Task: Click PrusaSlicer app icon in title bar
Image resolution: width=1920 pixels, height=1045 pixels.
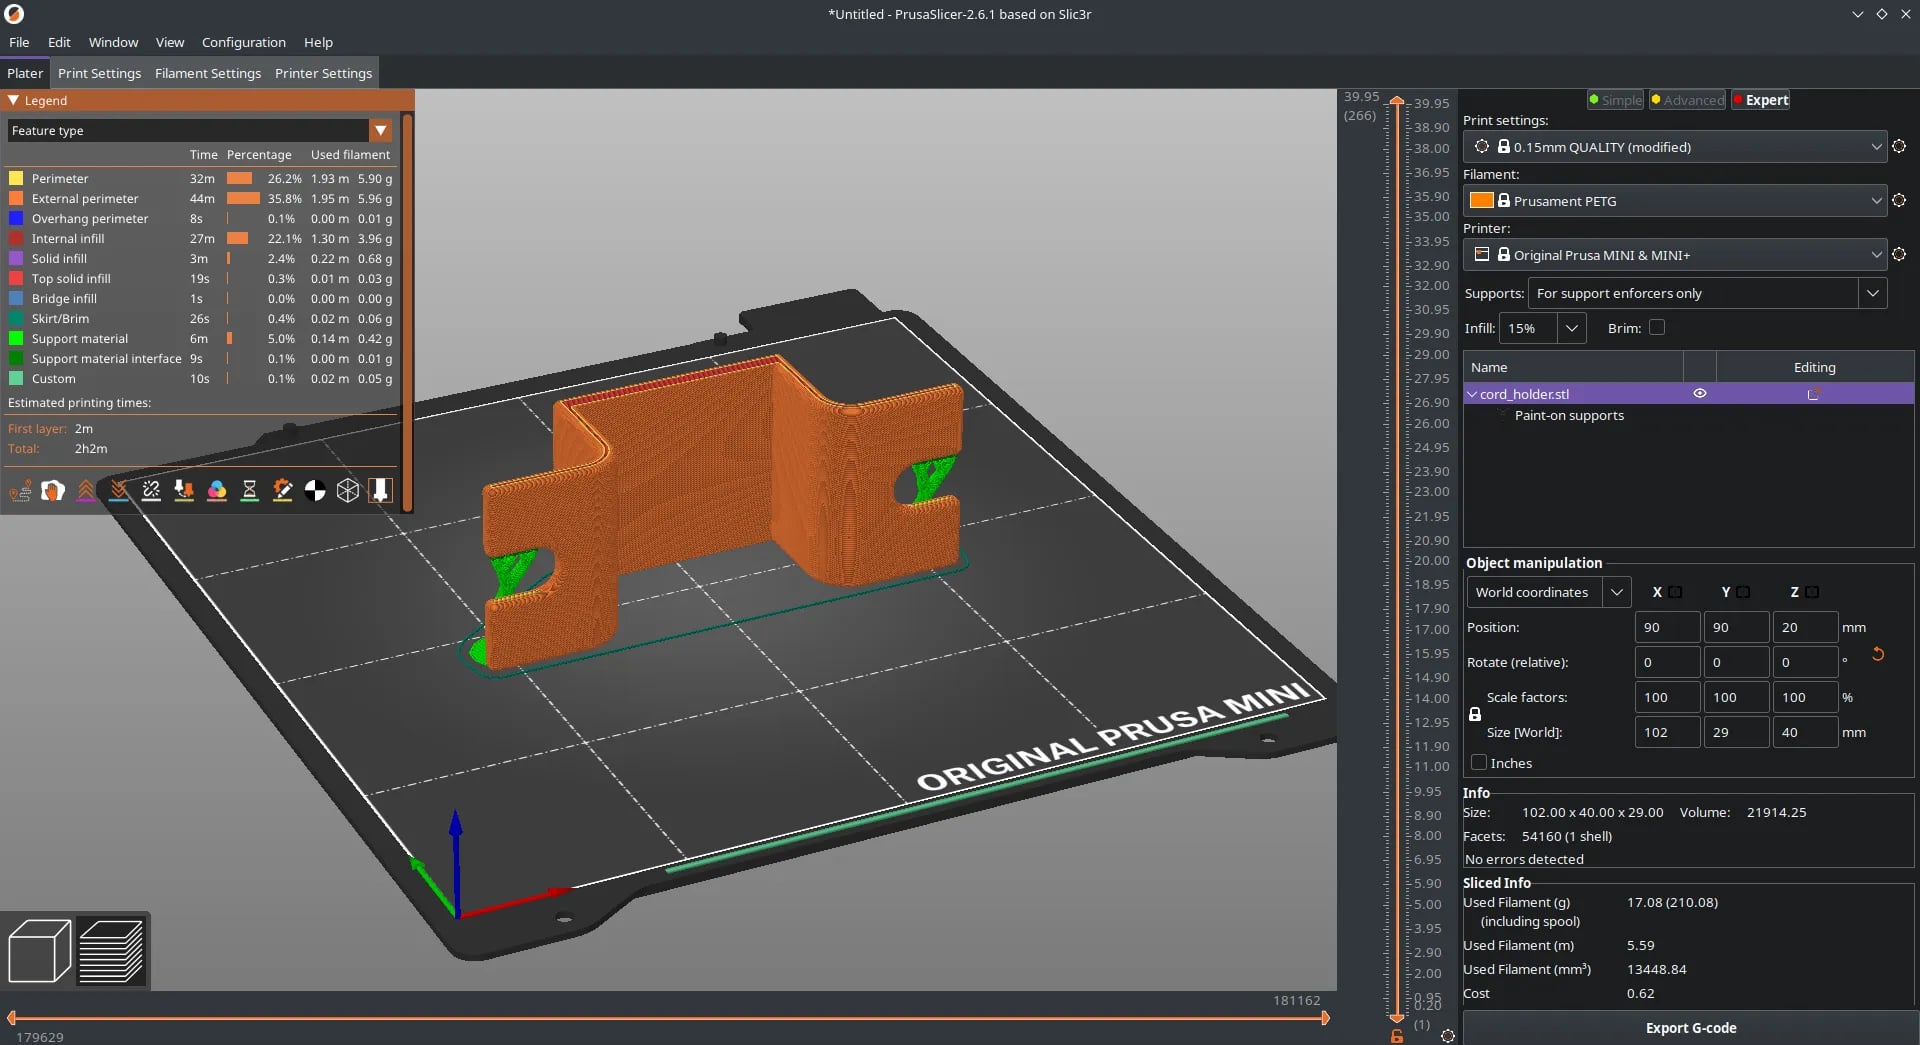Action: (14, 14)
